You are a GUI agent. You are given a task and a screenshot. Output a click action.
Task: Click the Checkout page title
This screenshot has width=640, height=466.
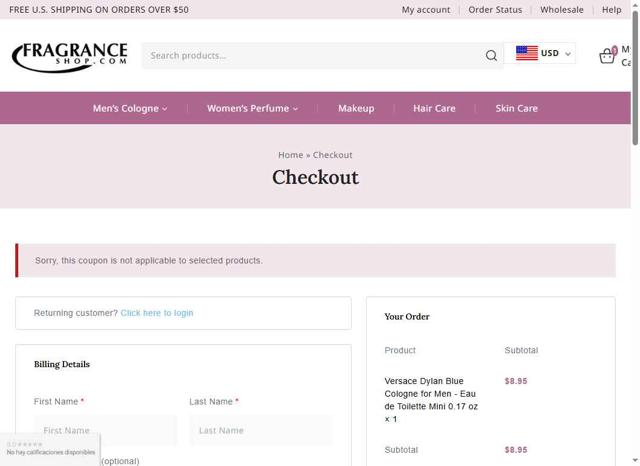(x=315, y=177)
